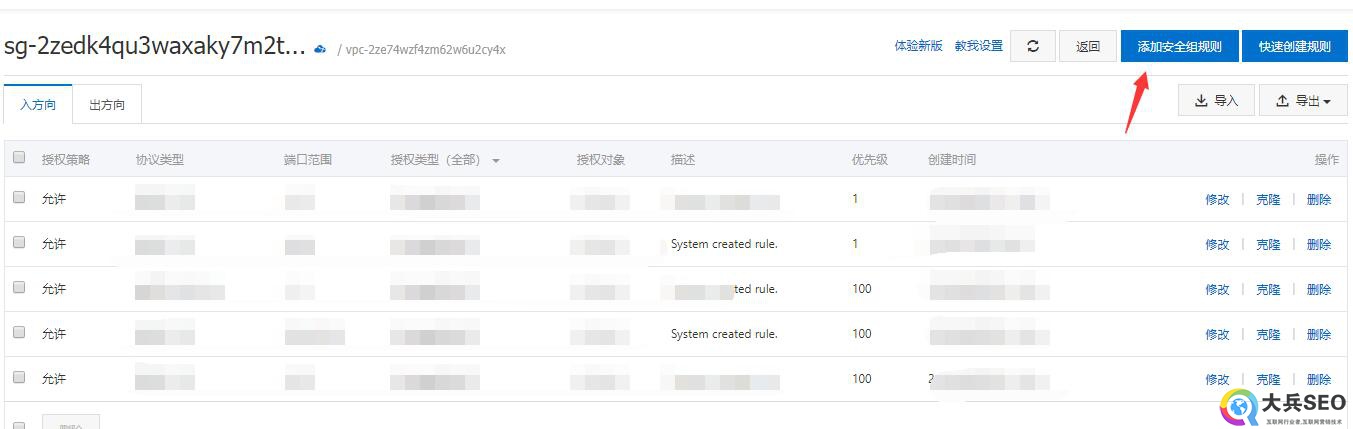The image size is (1353, 429).
Task: Click 删除 in the third rule row
Action: (1319, 289)
